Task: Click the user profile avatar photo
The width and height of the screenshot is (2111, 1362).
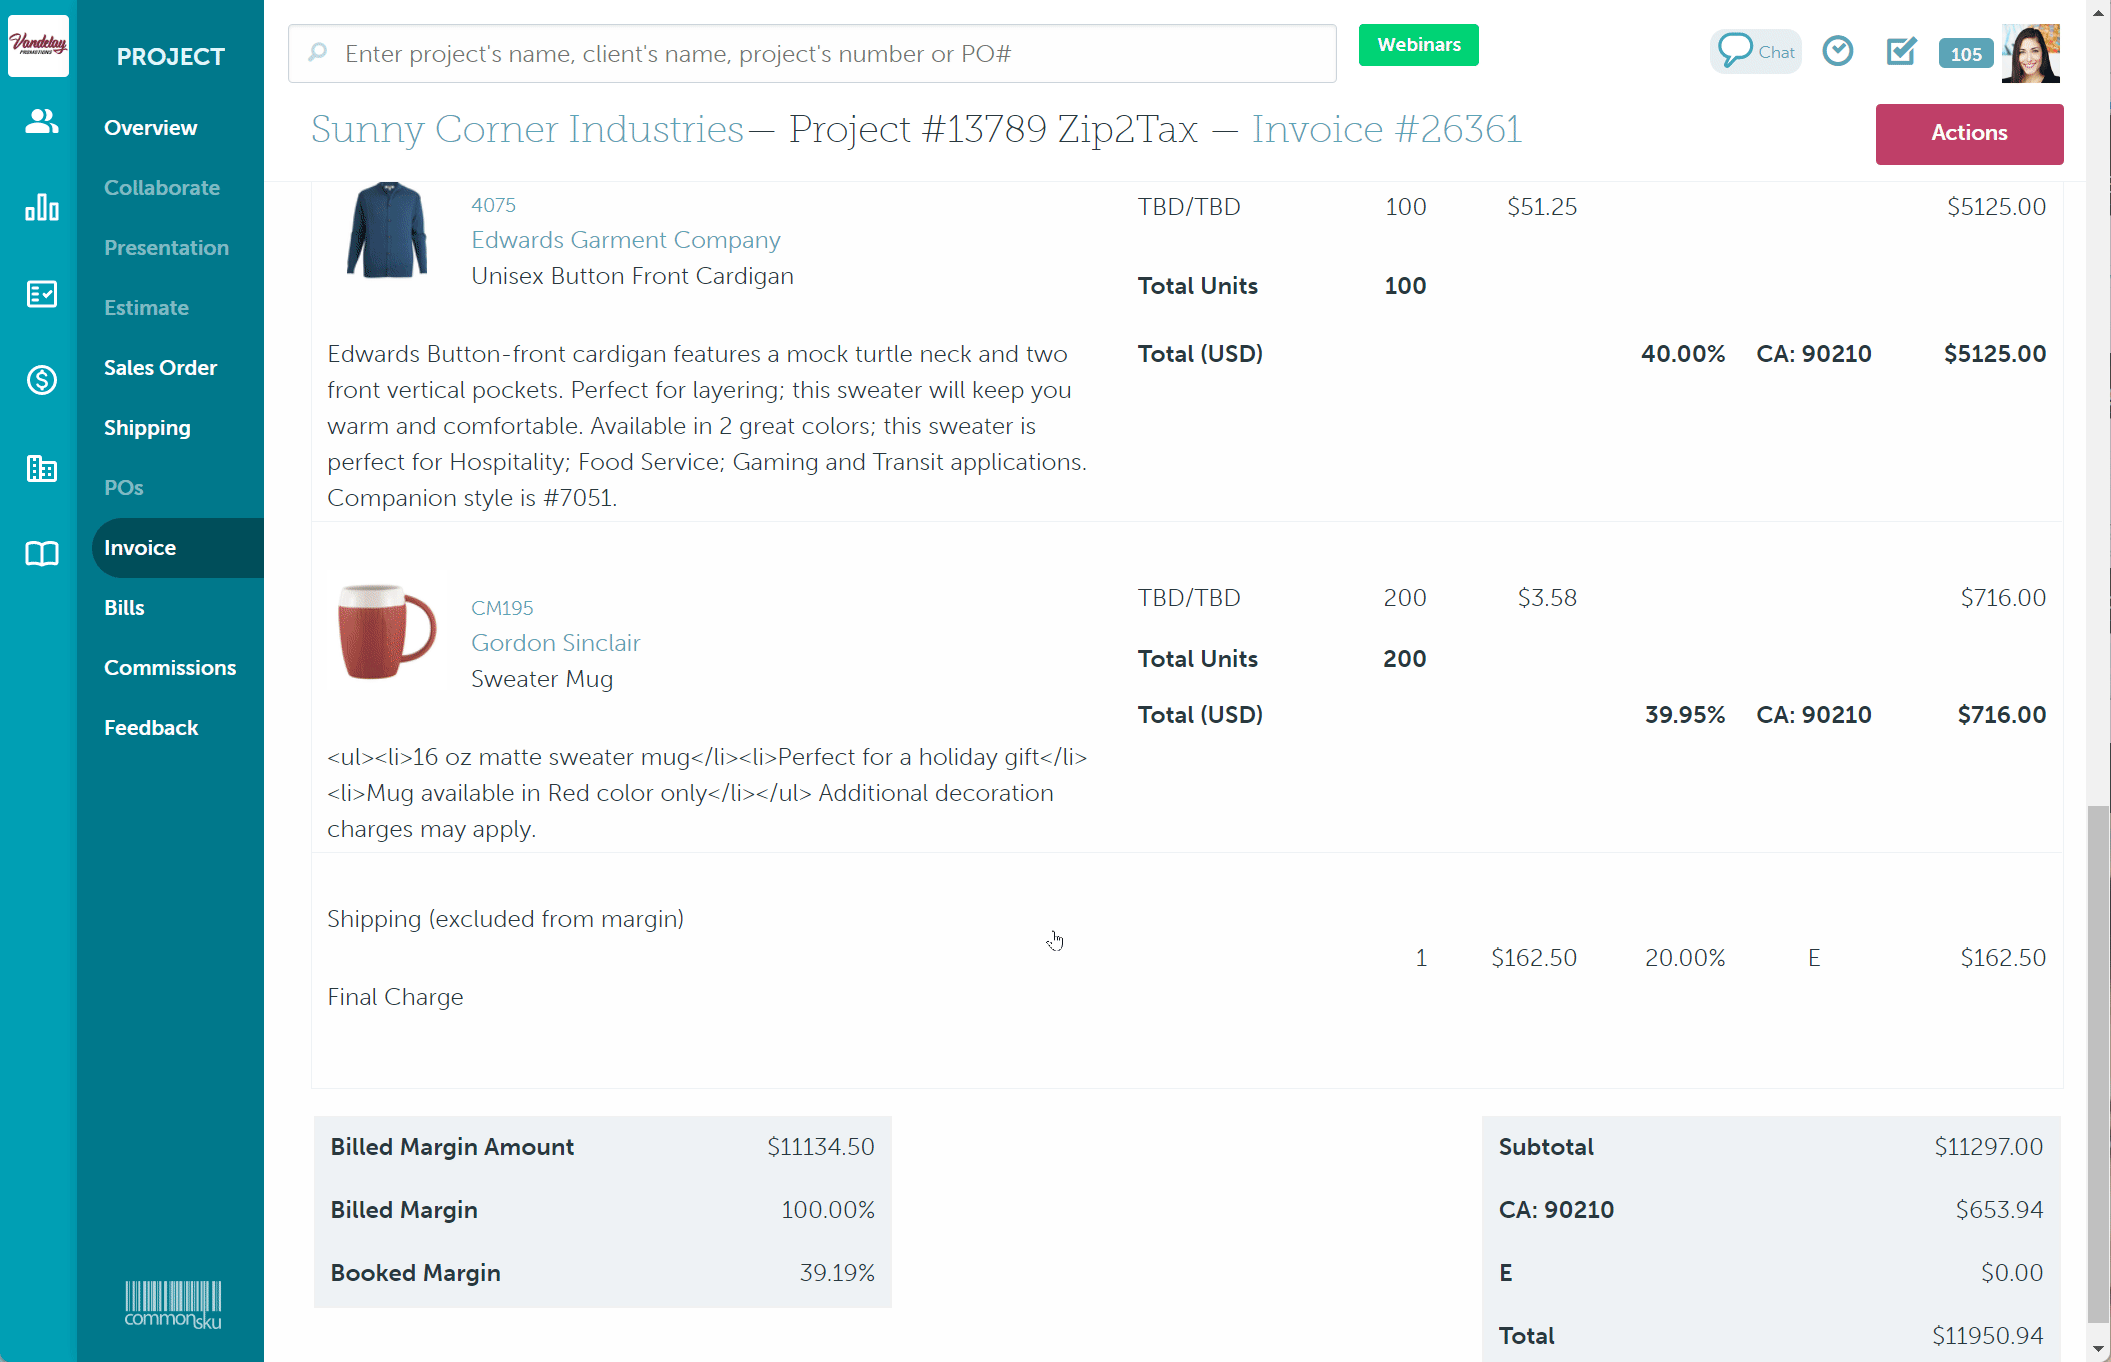Action: coord(2030,53)
